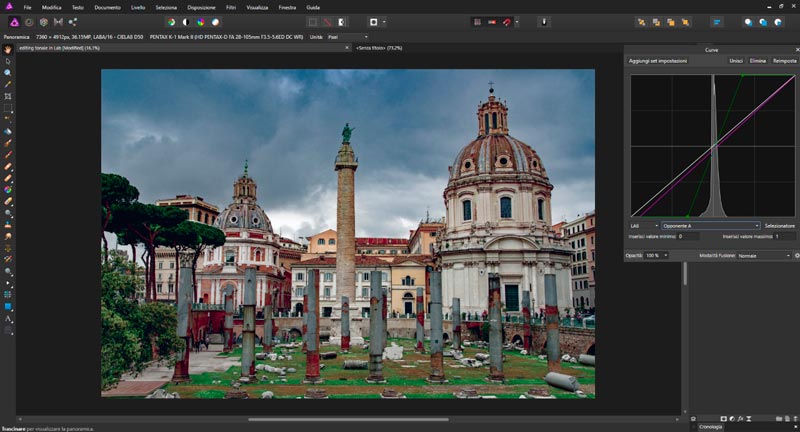The height and width of the screenshot is (432, 800).
Task: Apply Auto Levels from the toolbar
Action: tap(171, 22)
